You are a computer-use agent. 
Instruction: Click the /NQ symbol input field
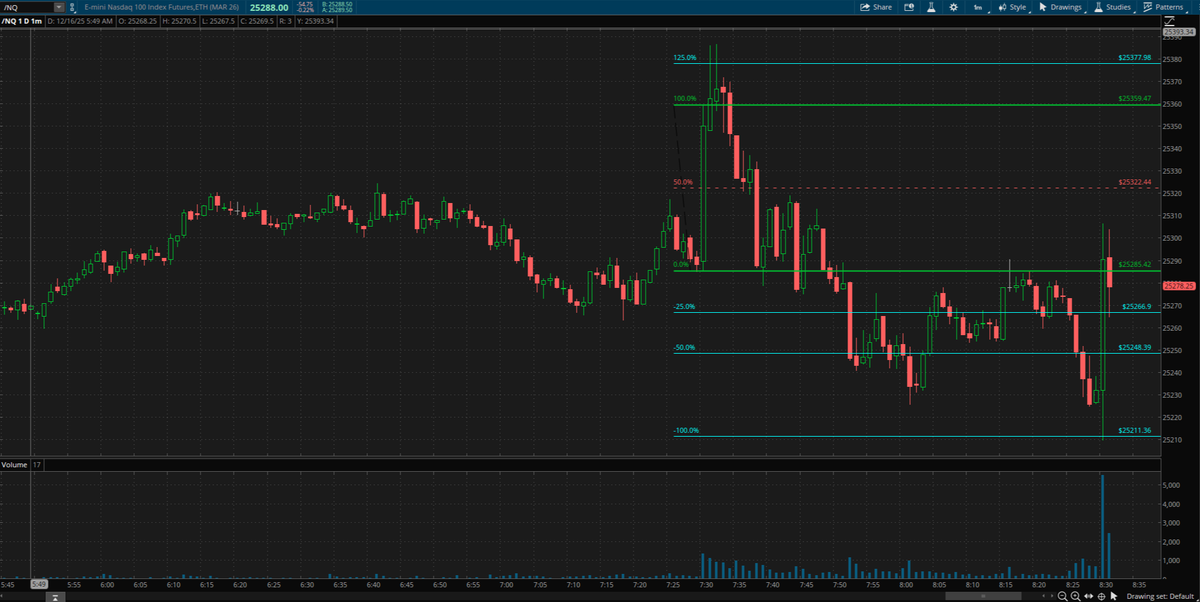27,7
